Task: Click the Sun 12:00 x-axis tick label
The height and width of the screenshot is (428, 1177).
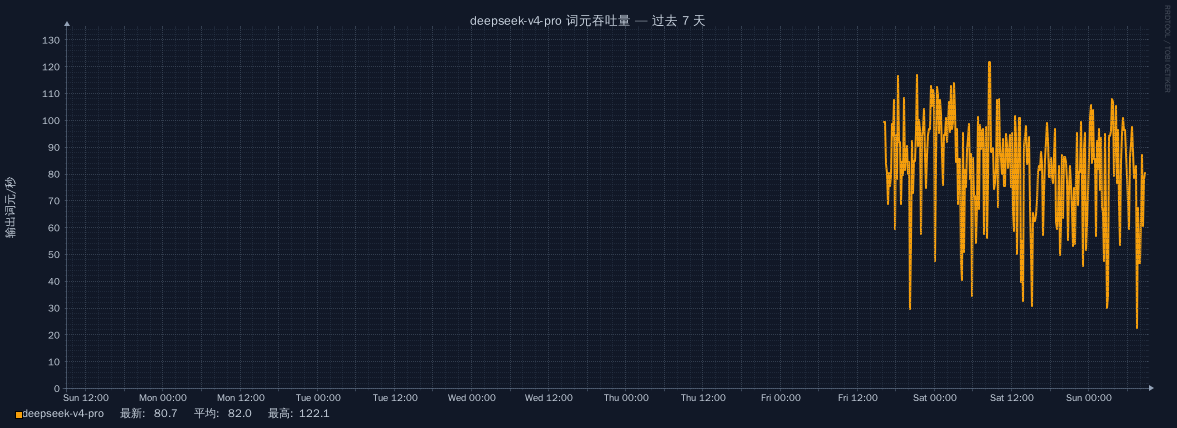Action: [x=86, y=398]
